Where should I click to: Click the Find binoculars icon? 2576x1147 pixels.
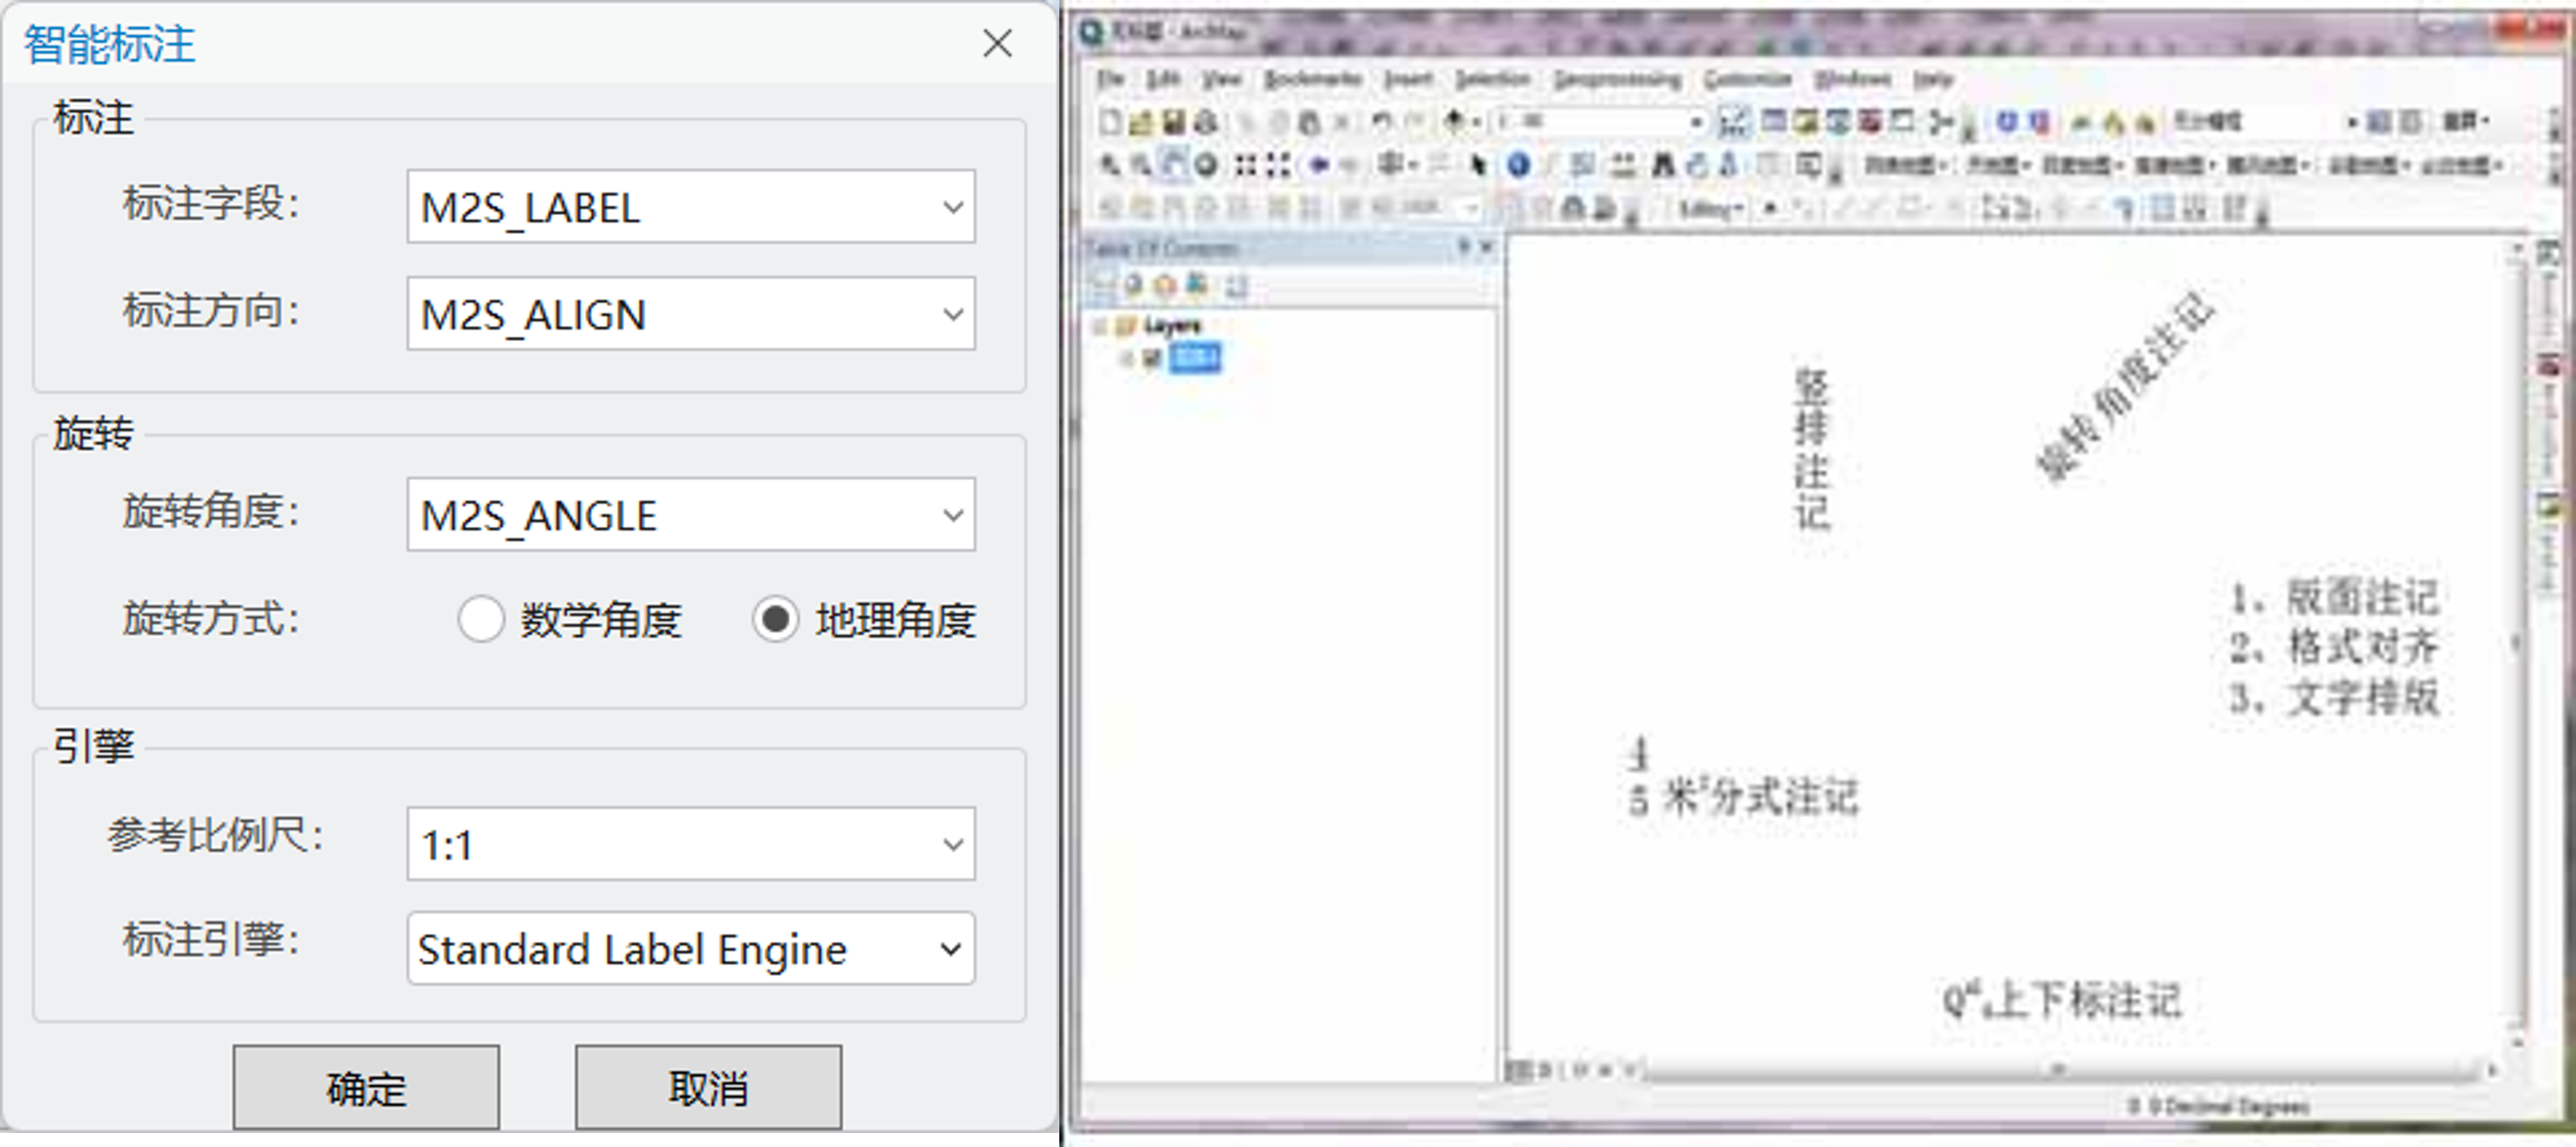1663,165
